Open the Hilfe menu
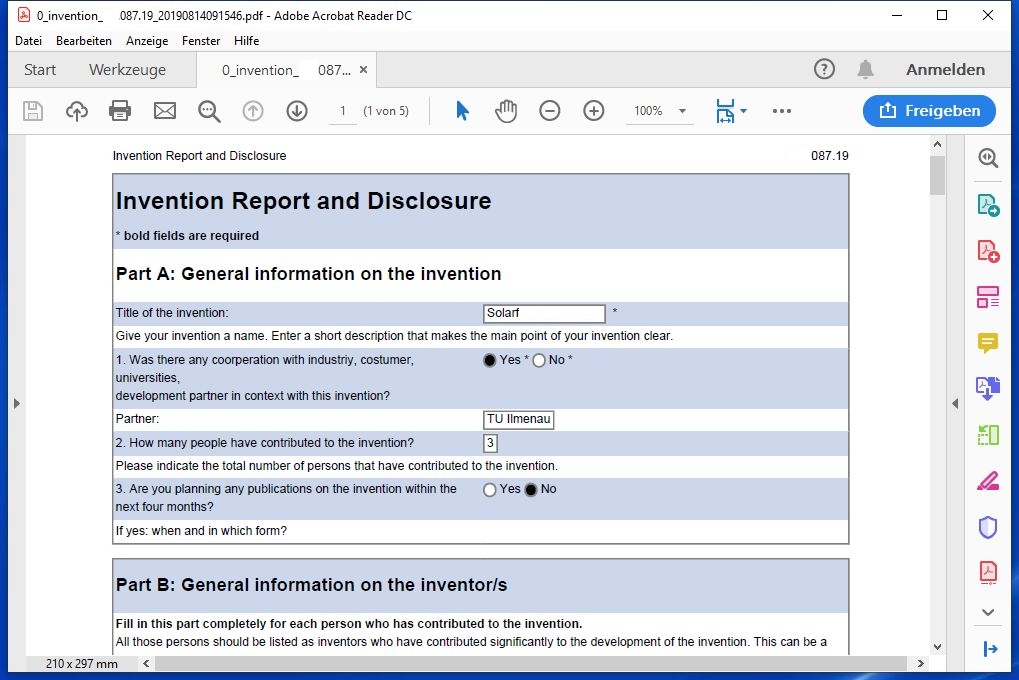This screenshot has height=680, width=1019. click(x=246, y=41)
